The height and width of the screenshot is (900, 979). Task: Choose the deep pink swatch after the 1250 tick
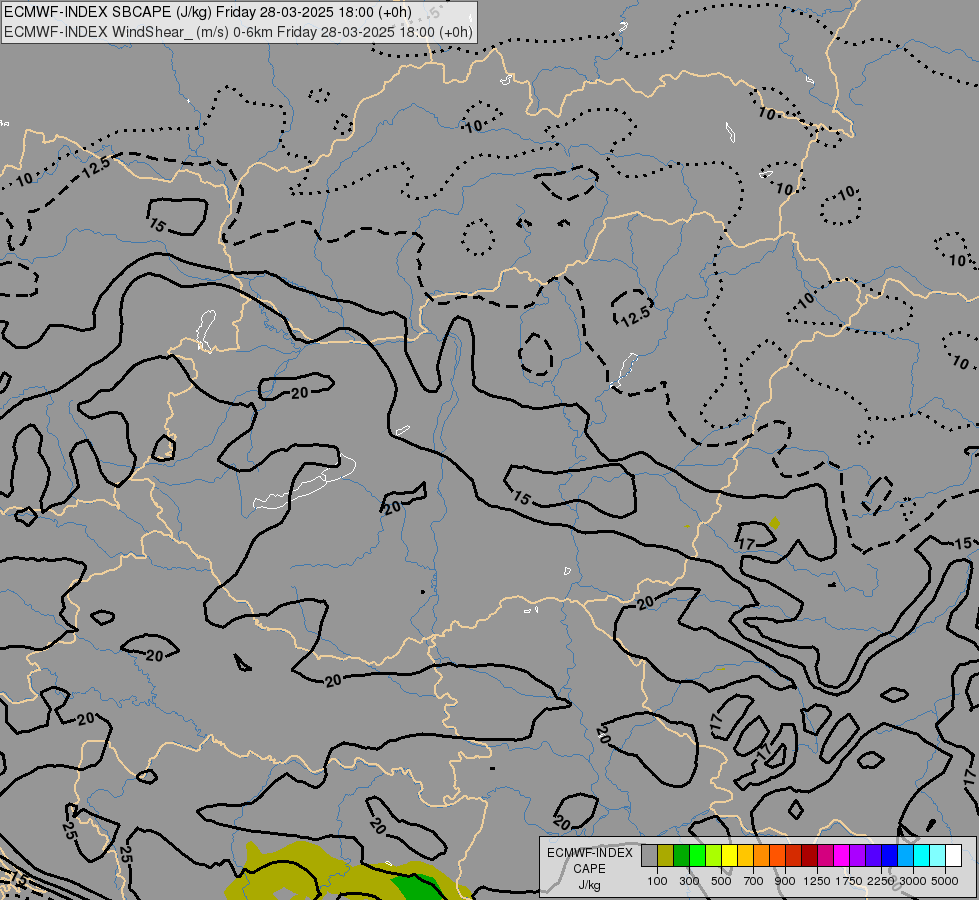(825, 856)
